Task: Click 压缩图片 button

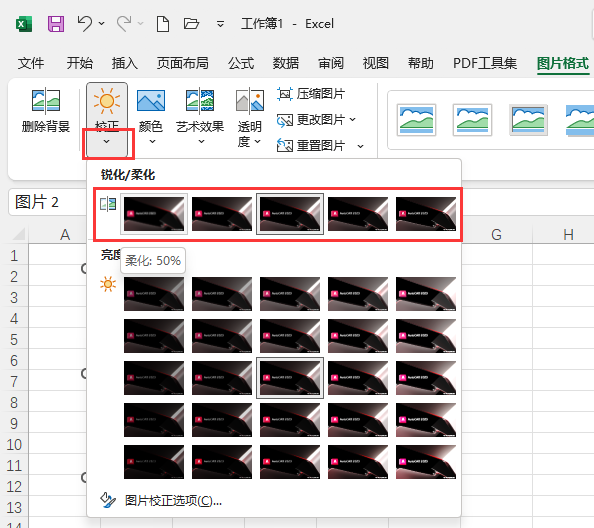Action: pos(311,94)
